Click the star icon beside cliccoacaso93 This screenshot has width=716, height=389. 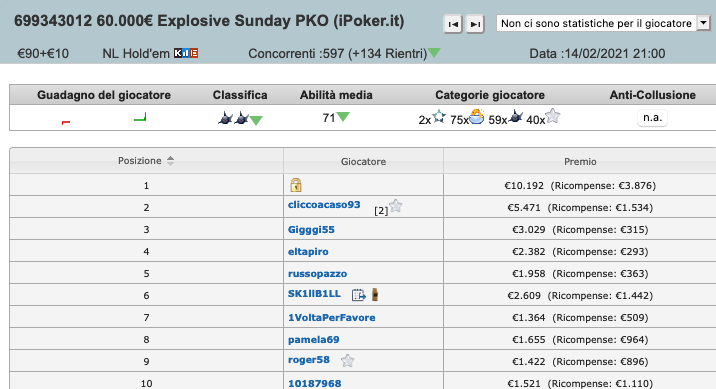coord(395,206)
